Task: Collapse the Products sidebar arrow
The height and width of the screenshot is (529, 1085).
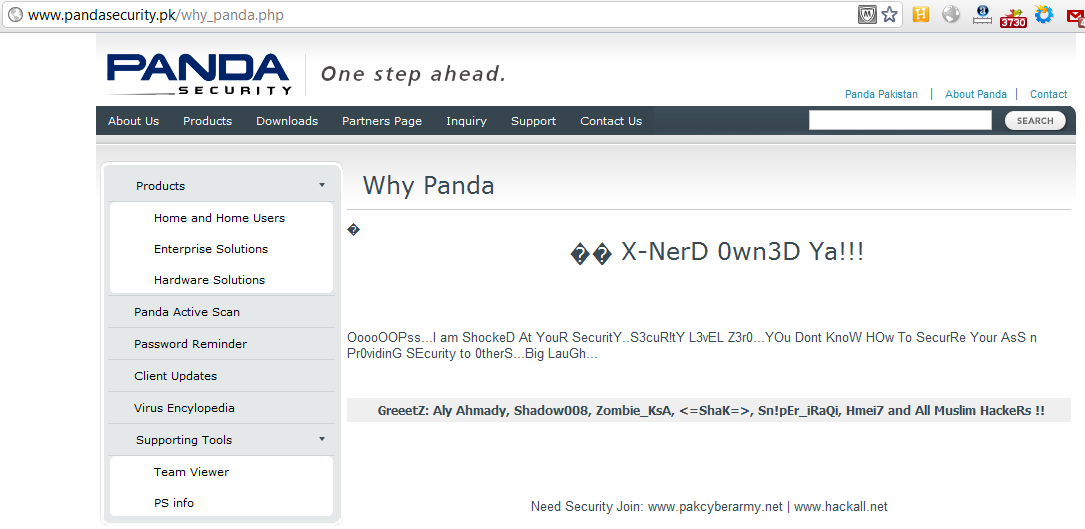Action: coord(322,185)
